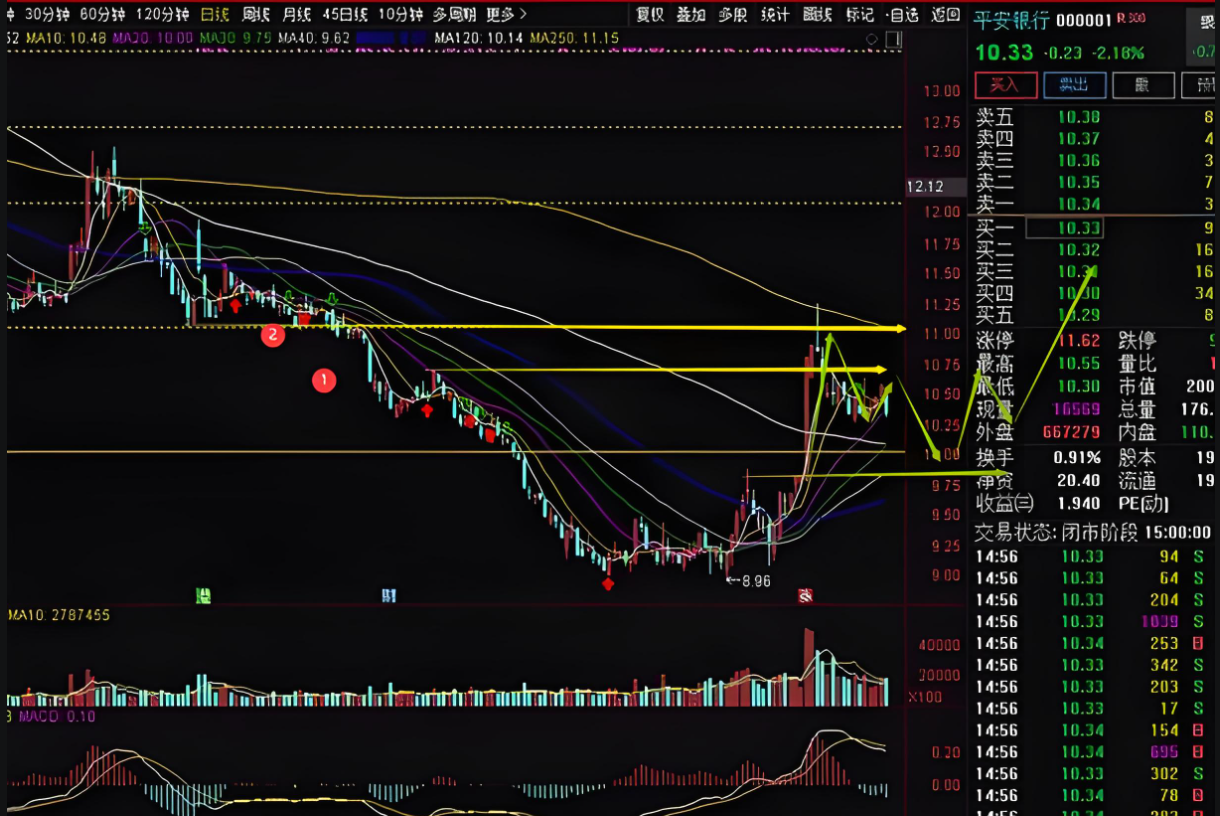
Task: Click the 卖四 ask price 10.37
Action: (x=1079, y=139)
